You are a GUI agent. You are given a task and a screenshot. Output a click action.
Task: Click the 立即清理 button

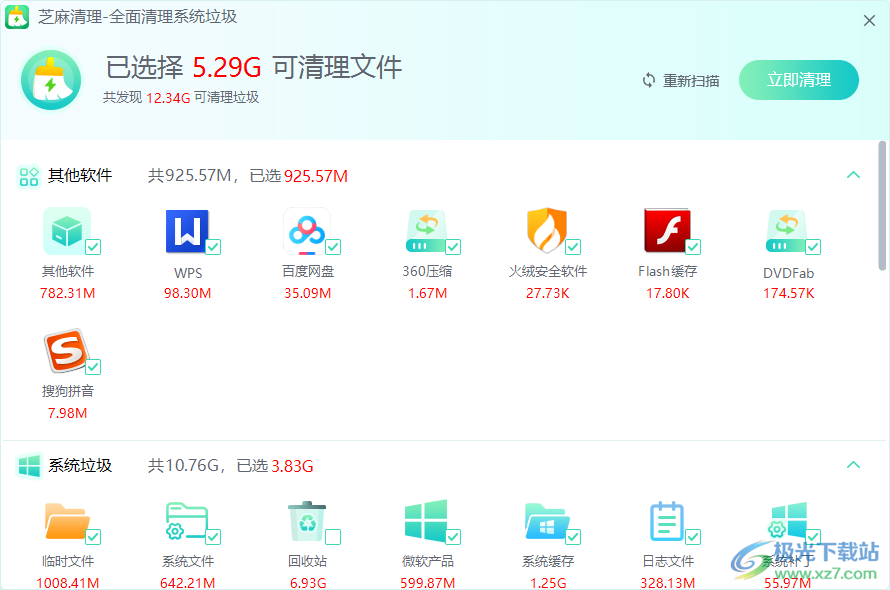click(x=799, y=80)
